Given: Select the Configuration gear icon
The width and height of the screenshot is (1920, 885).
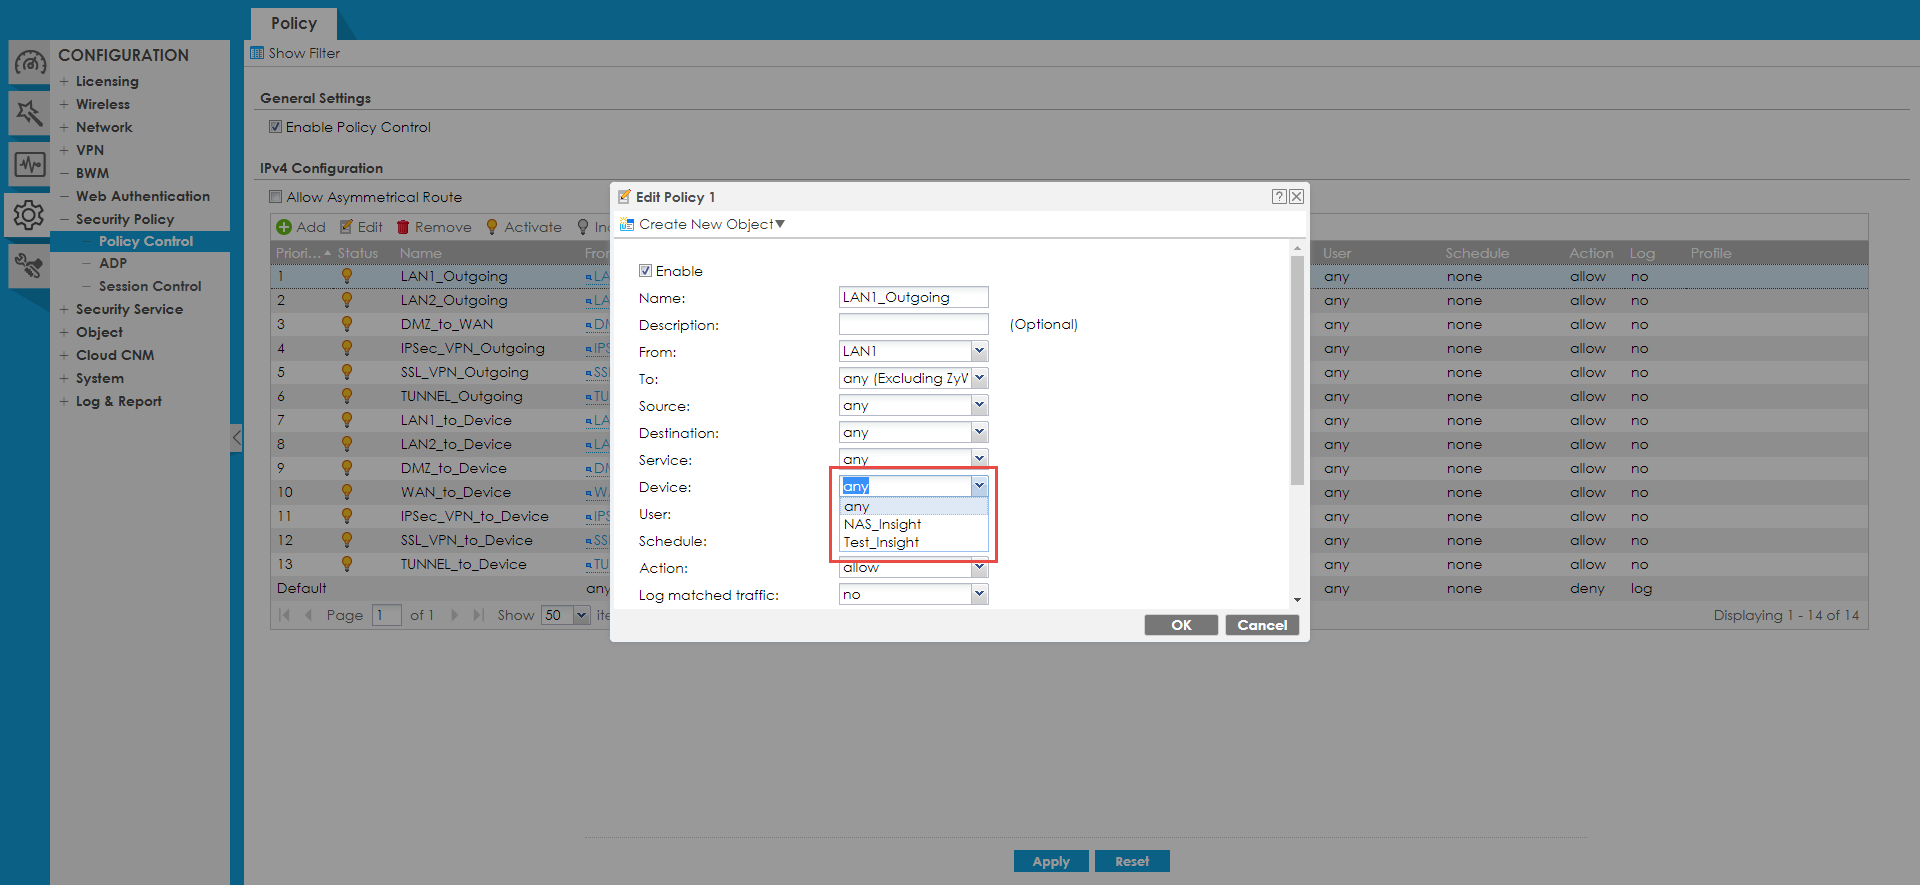Looking at the screenshot, I should pyautogui.click(x=29, y=214).
